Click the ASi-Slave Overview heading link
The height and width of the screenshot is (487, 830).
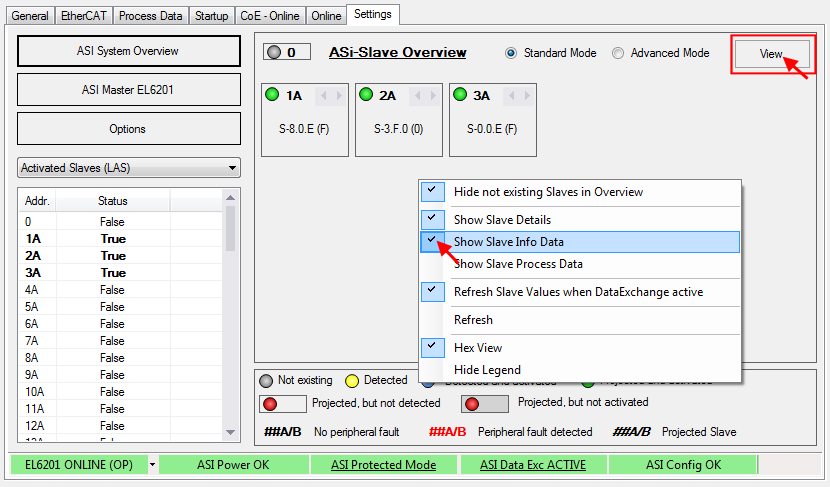(x=398, y=52)
